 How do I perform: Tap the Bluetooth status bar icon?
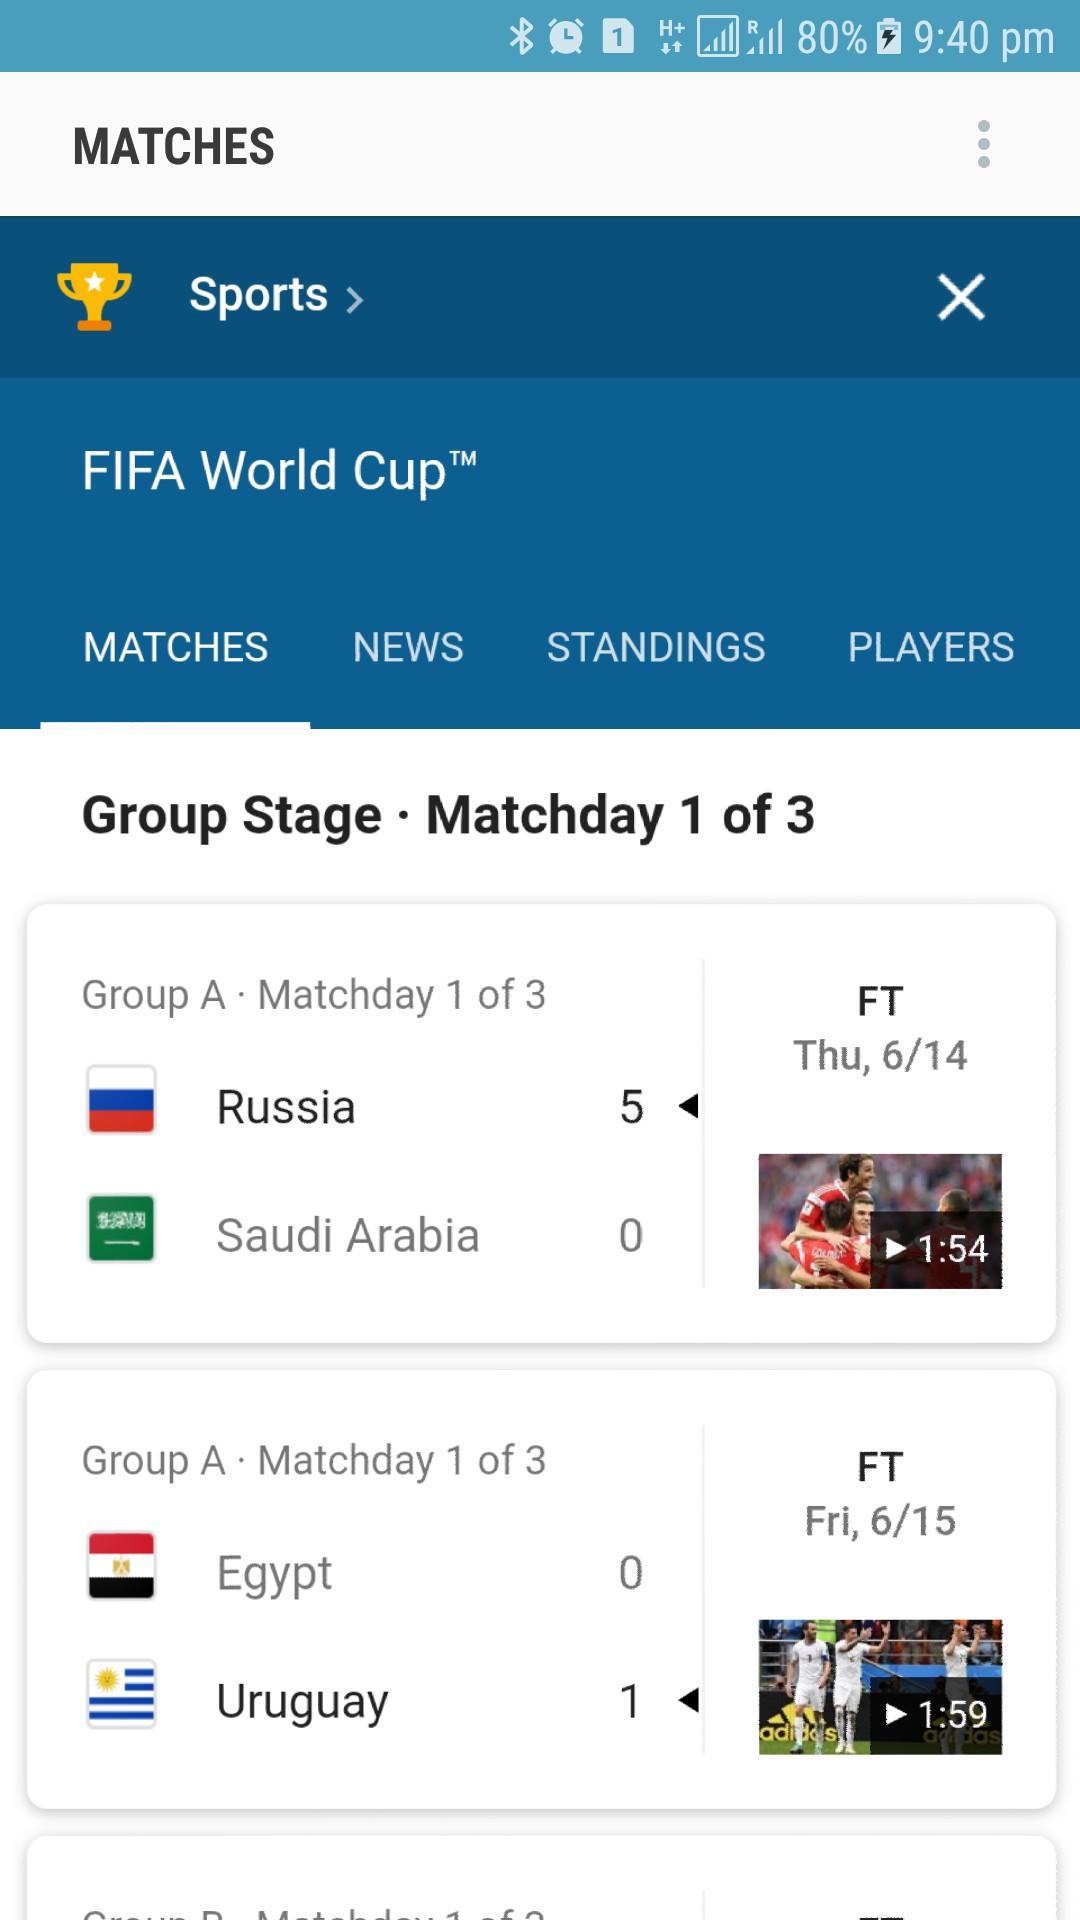521,37
